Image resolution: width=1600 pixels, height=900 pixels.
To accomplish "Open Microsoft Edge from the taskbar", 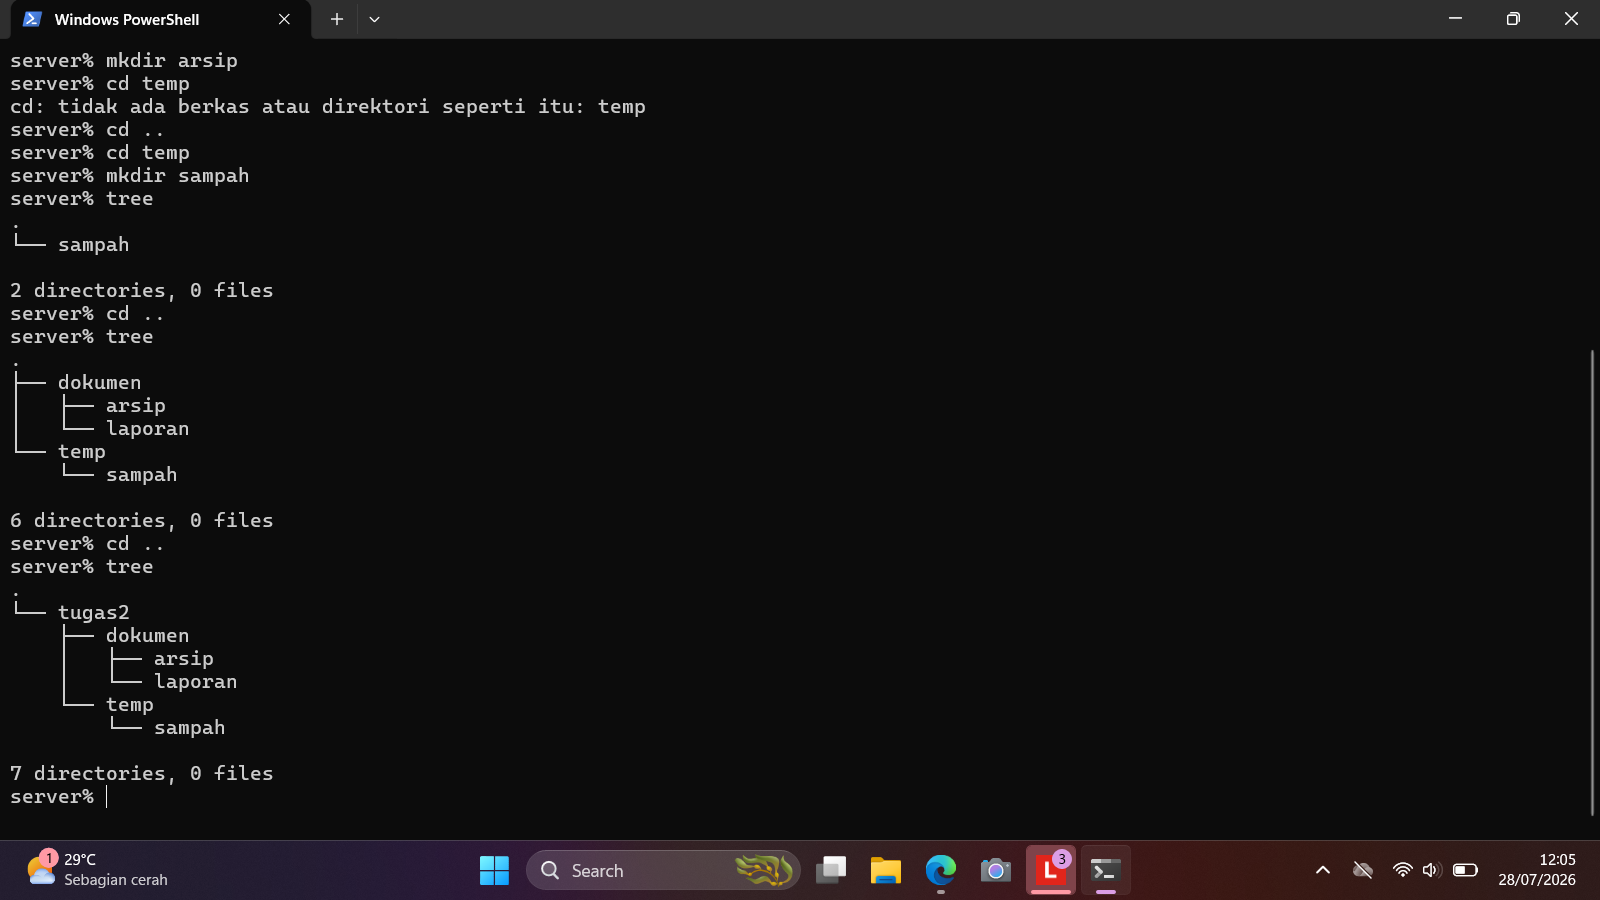I will pyautogui.click(x=940, y=870).
